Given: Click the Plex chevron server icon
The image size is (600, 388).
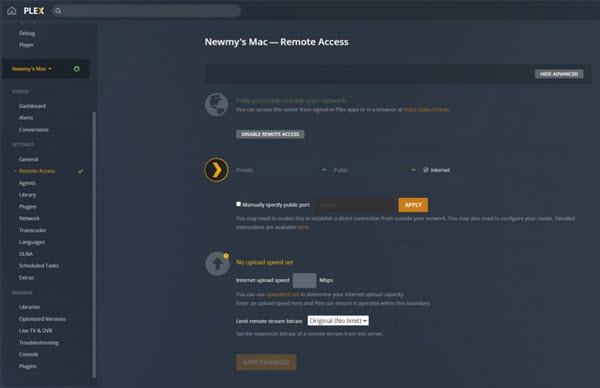Looking at the screenshot, I should (216, 170).
